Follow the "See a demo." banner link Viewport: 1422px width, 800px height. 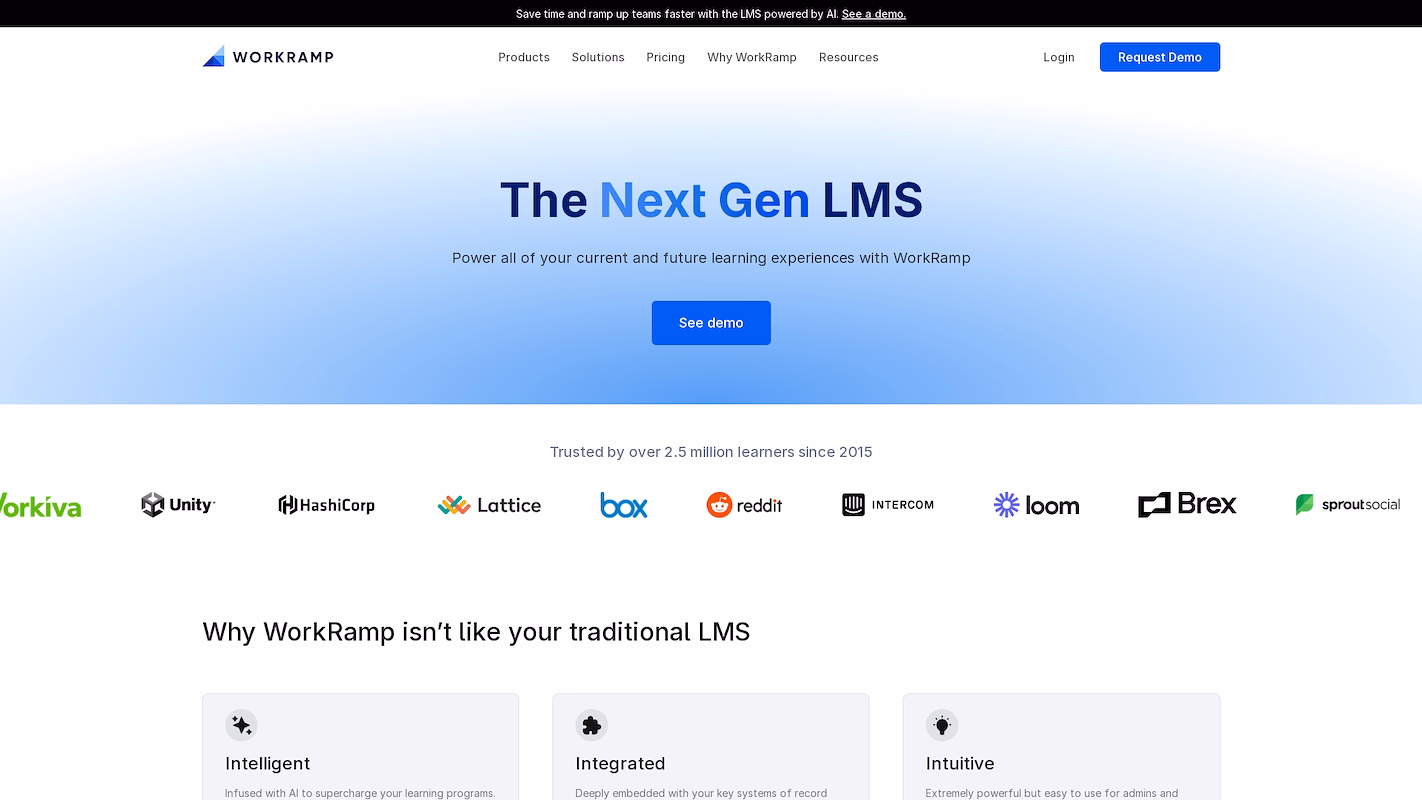click(874, 14)
